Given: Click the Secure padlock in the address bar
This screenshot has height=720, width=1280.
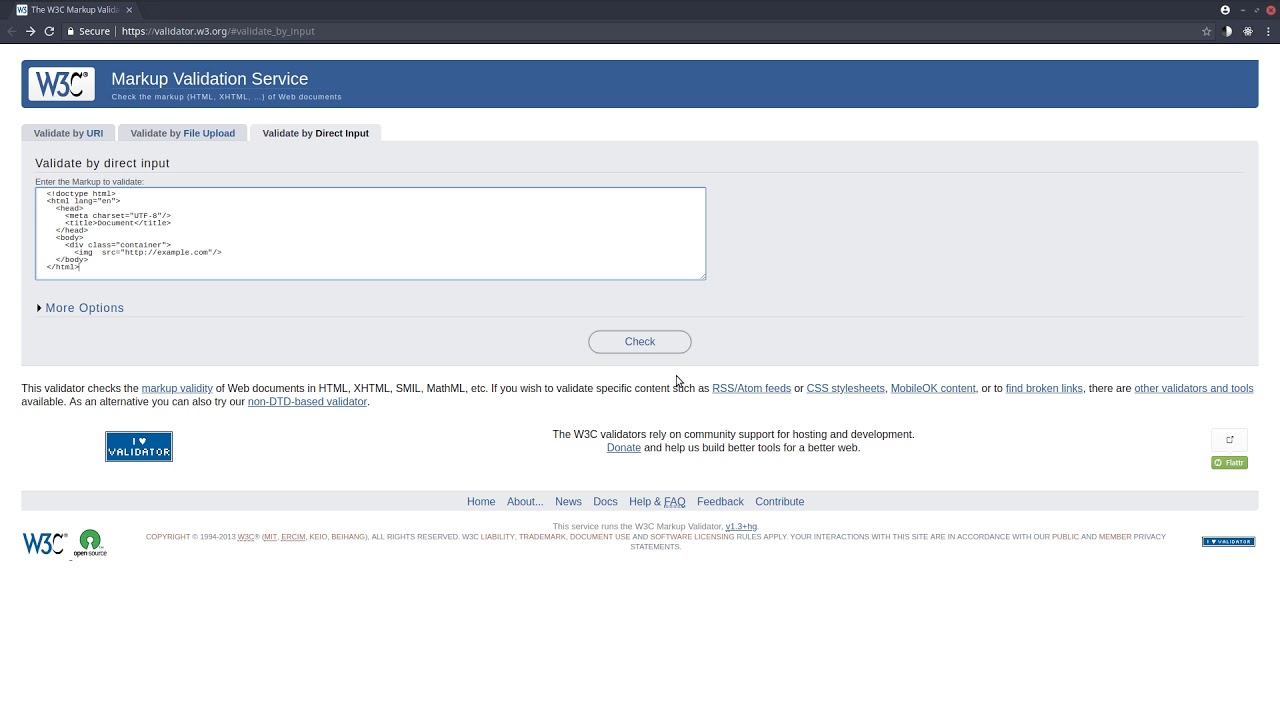Looking at the screenshot, I should (x=71, y=31).
